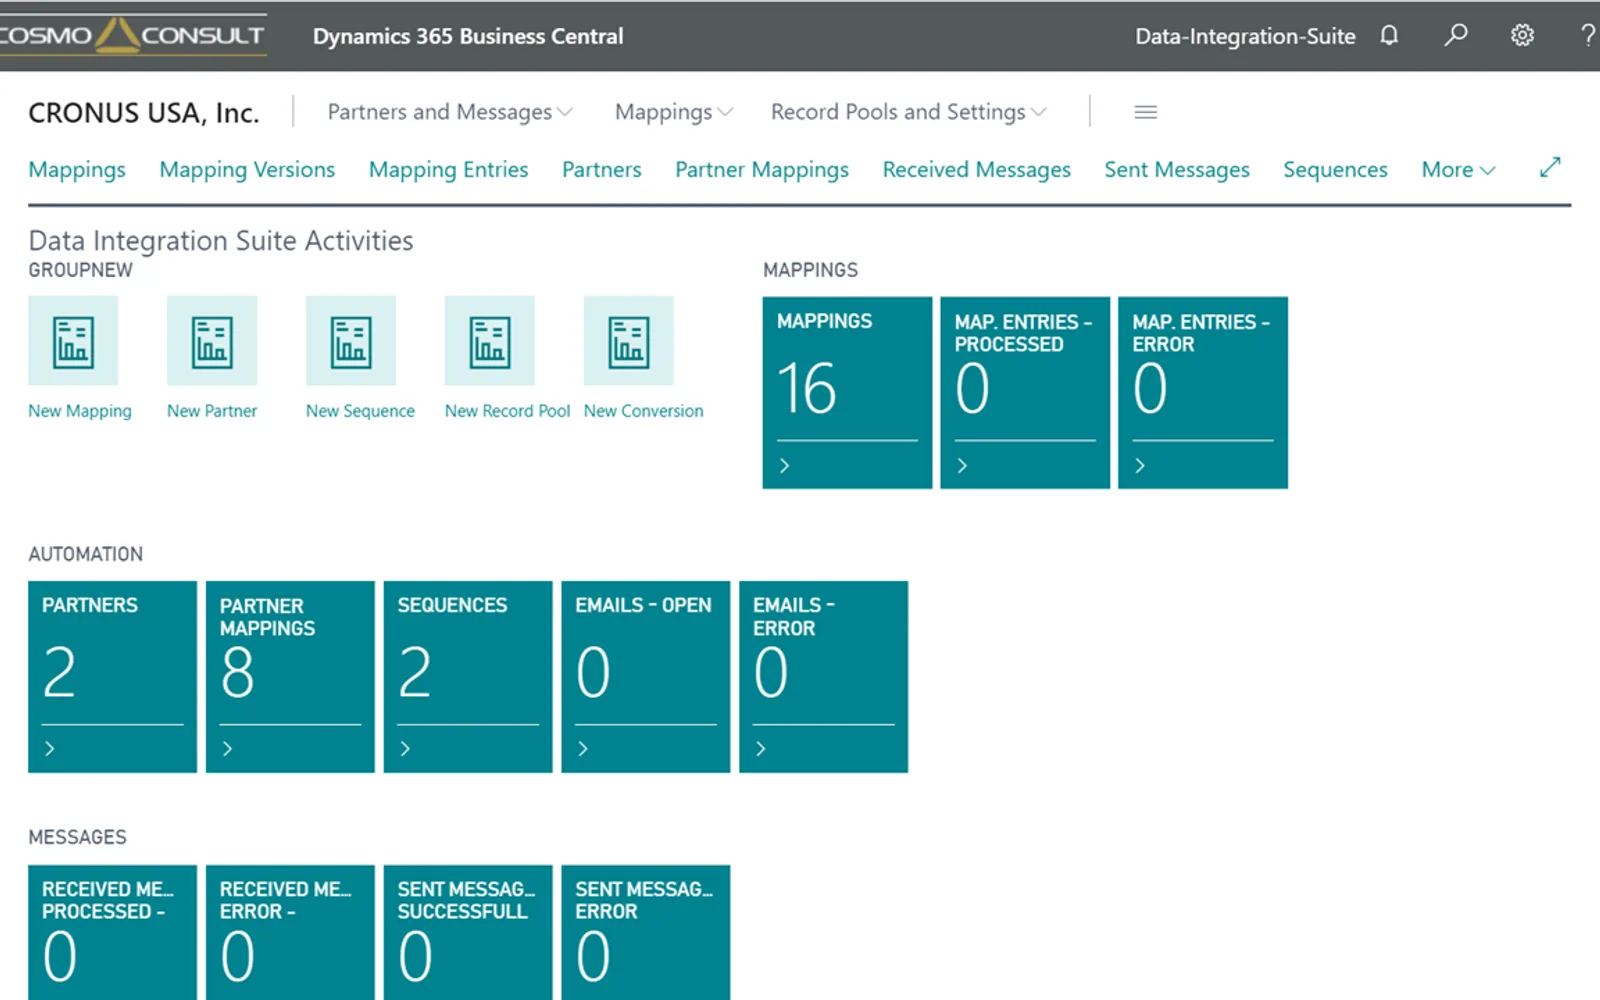1600x1000 pixels.
Task: Click the arrow in Map. Entries - Error tile
Action: click(x=1140, y=466)
